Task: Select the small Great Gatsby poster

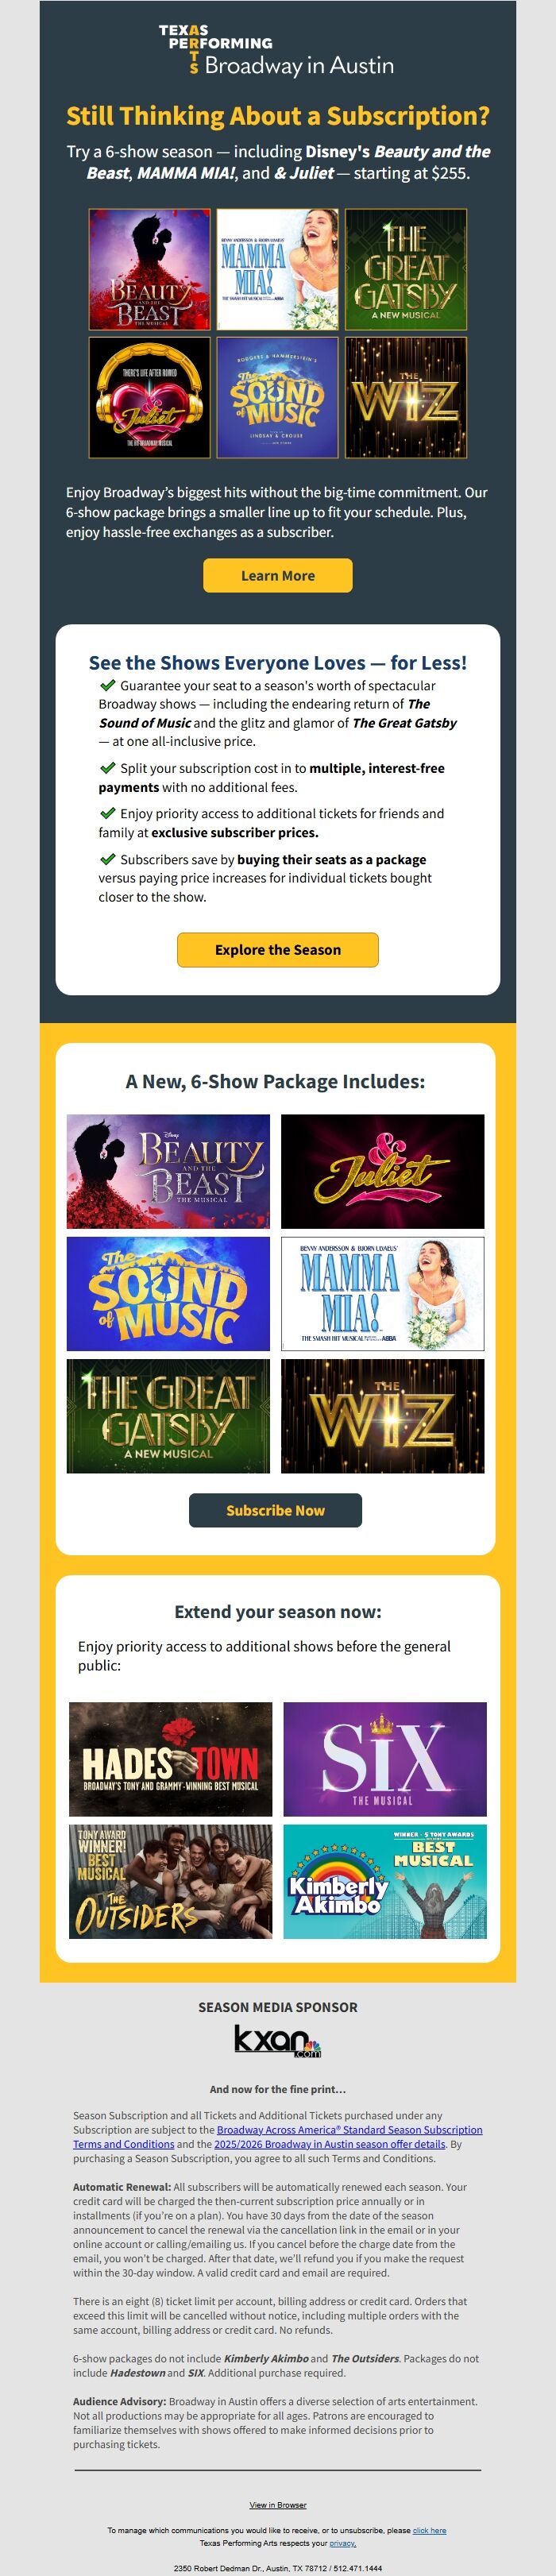Action: click(406, 270)
